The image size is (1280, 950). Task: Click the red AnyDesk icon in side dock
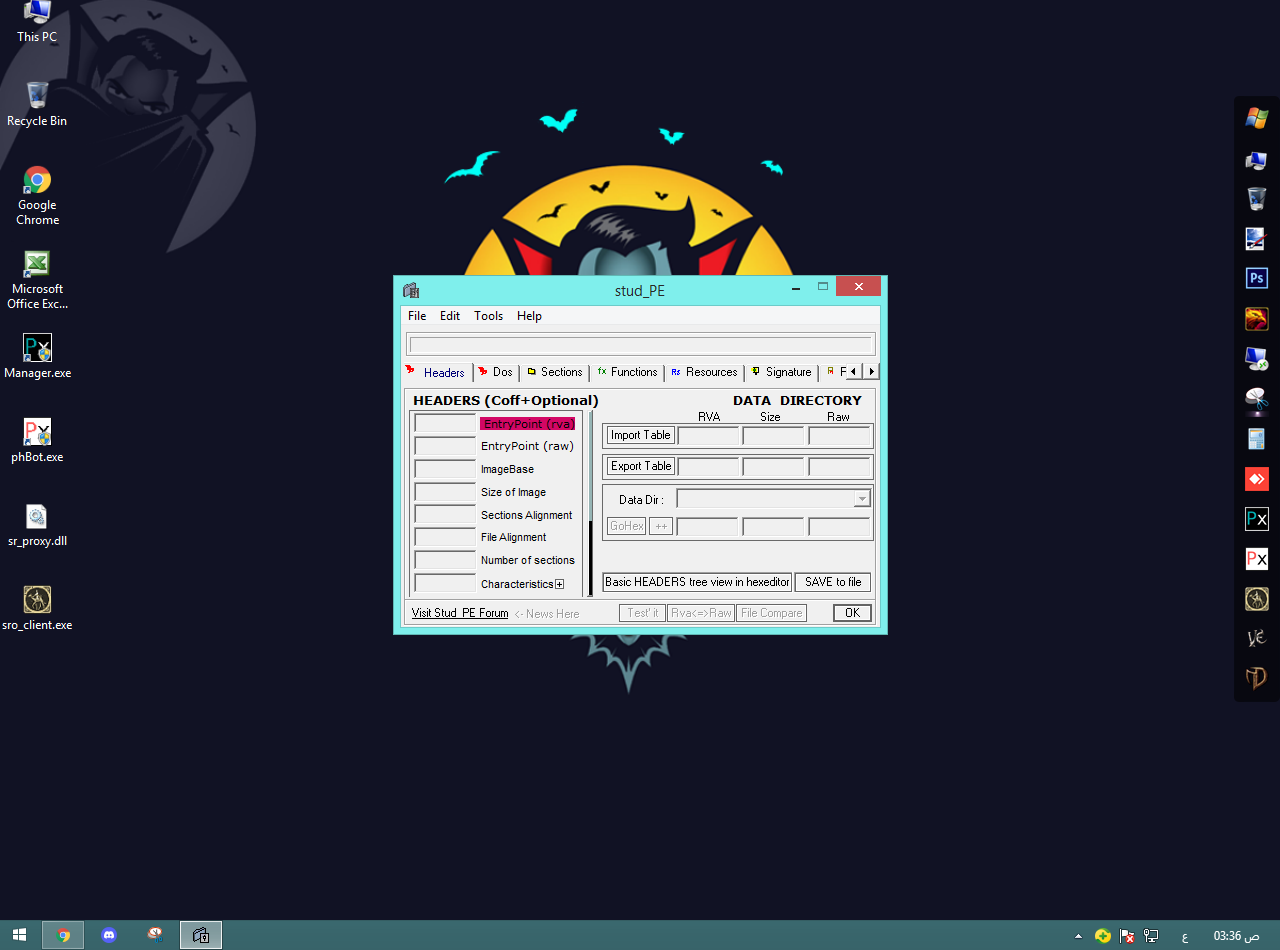[1256, 479]
